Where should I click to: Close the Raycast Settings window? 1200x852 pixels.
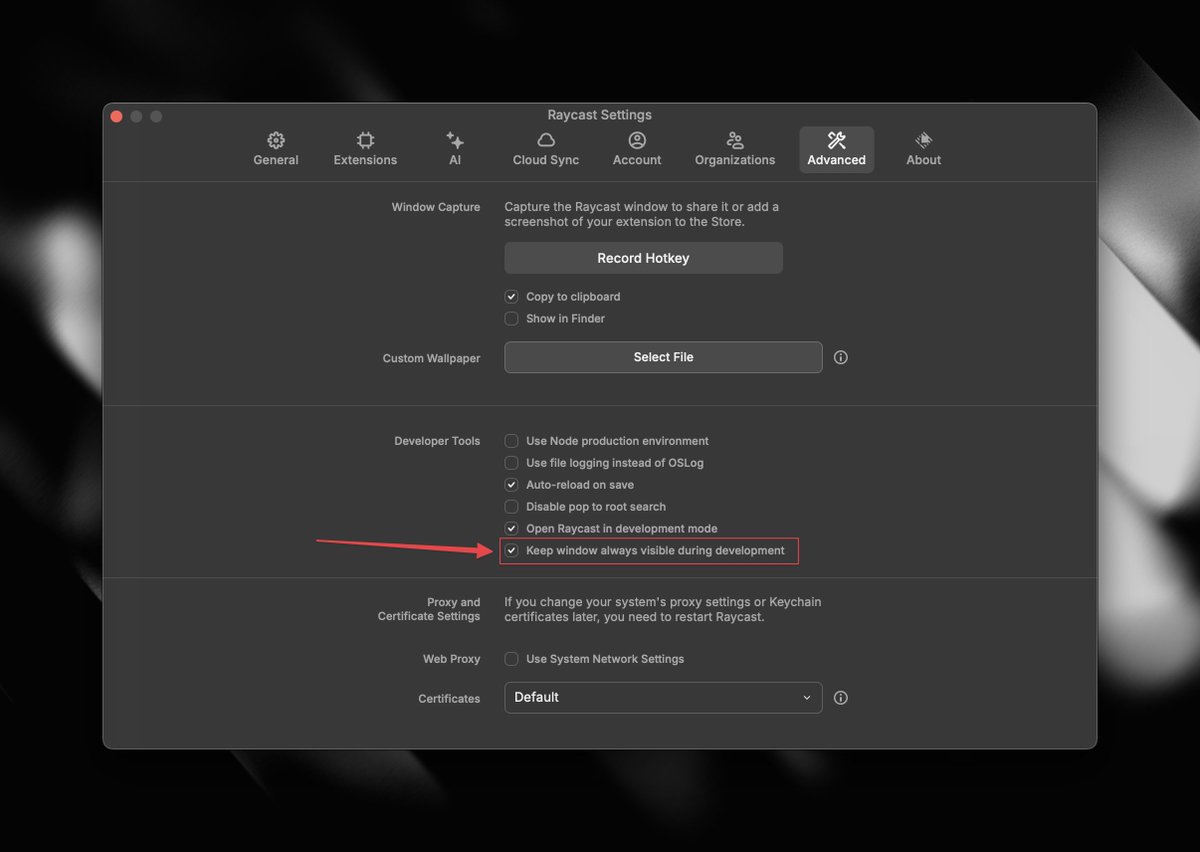point(116,116)
